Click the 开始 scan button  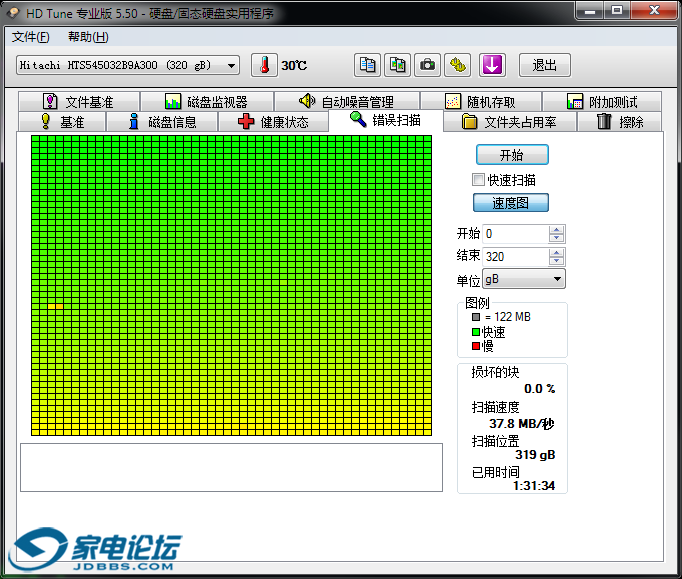click(512, 155)
